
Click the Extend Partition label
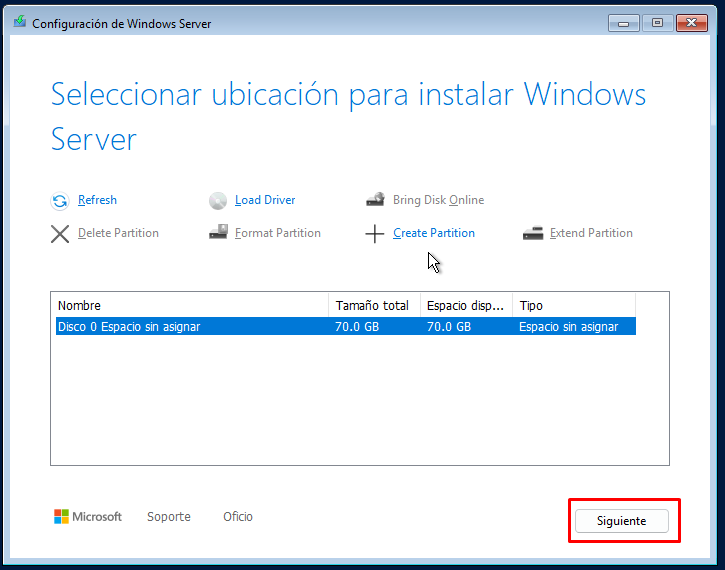coord(591,233)
